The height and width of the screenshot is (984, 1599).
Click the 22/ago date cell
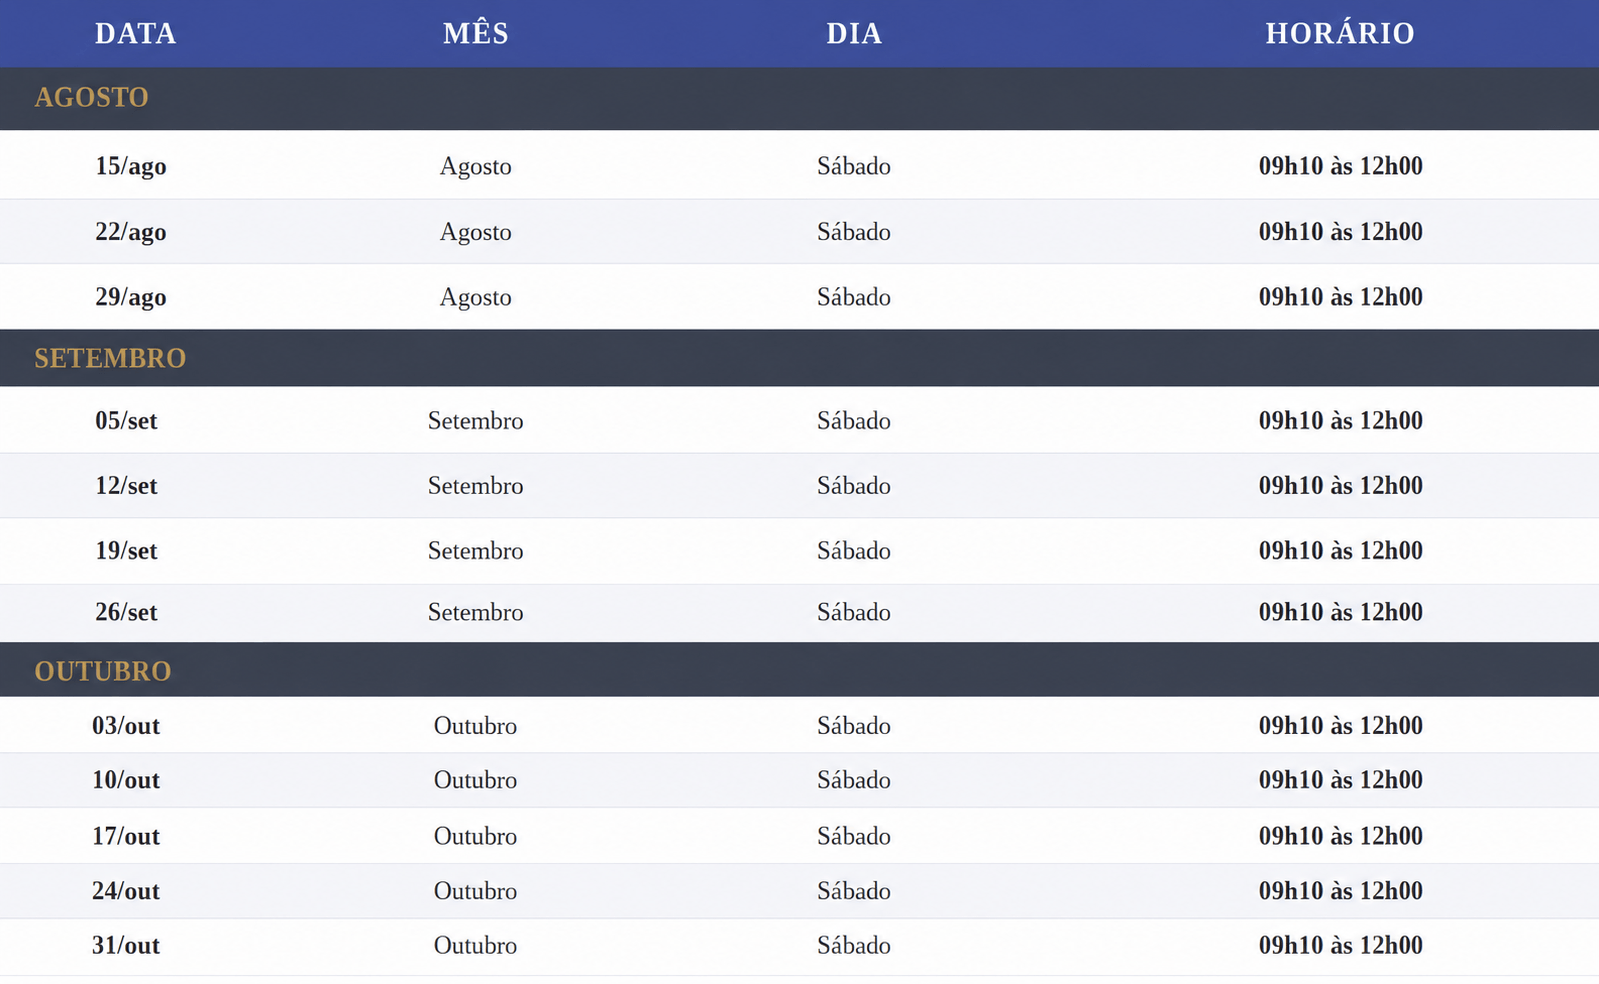point(131,232)
